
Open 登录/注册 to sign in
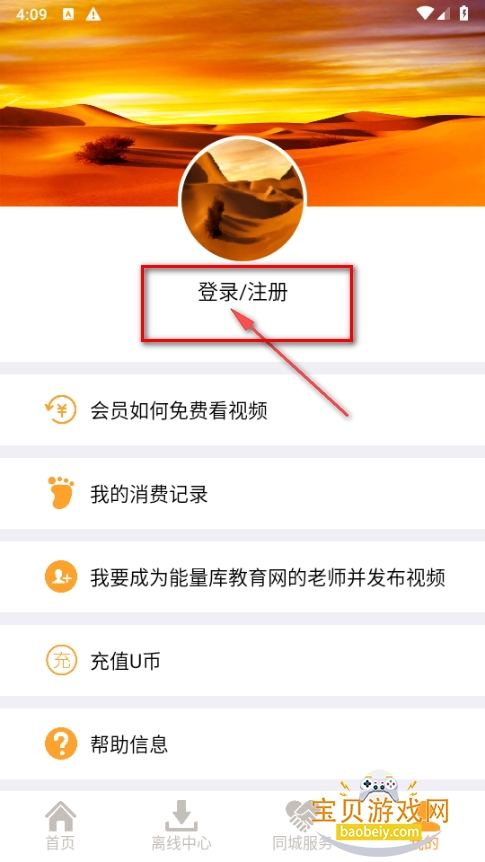click(x=242, y=292)
